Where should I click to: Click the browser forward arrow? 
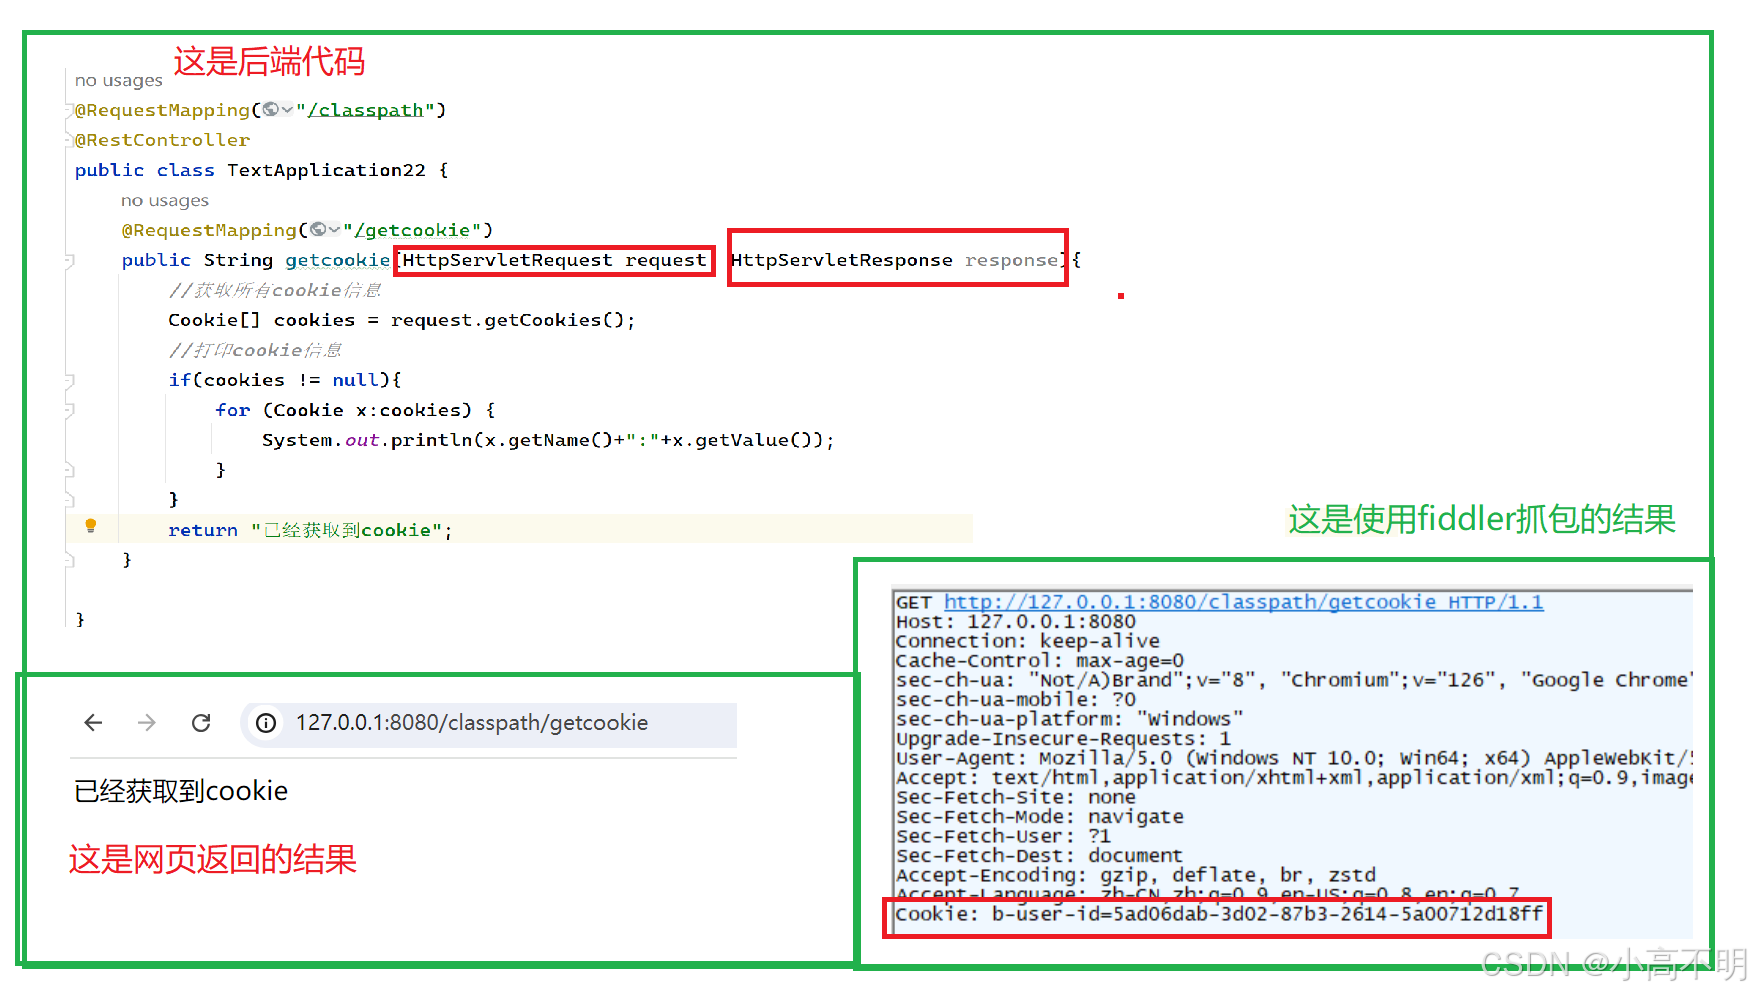pos(147,723)
